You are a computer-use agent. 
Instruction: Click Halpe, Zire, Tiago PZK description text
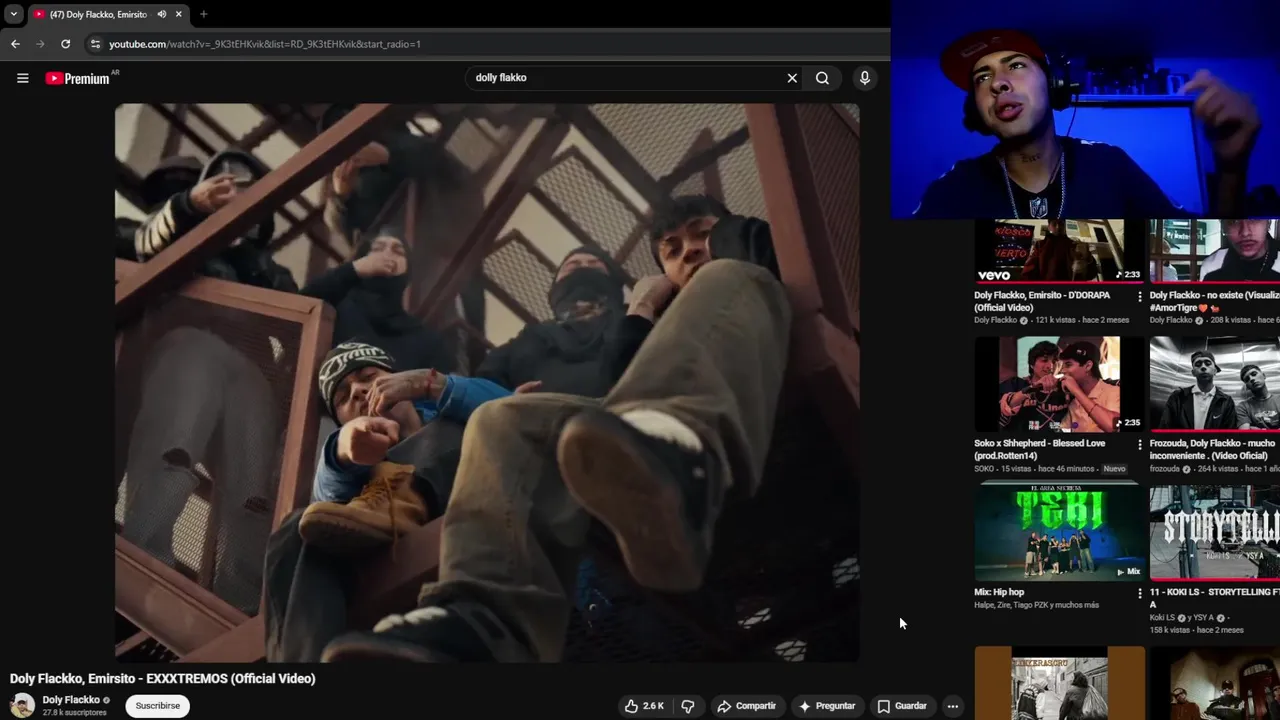[1036, 605]
